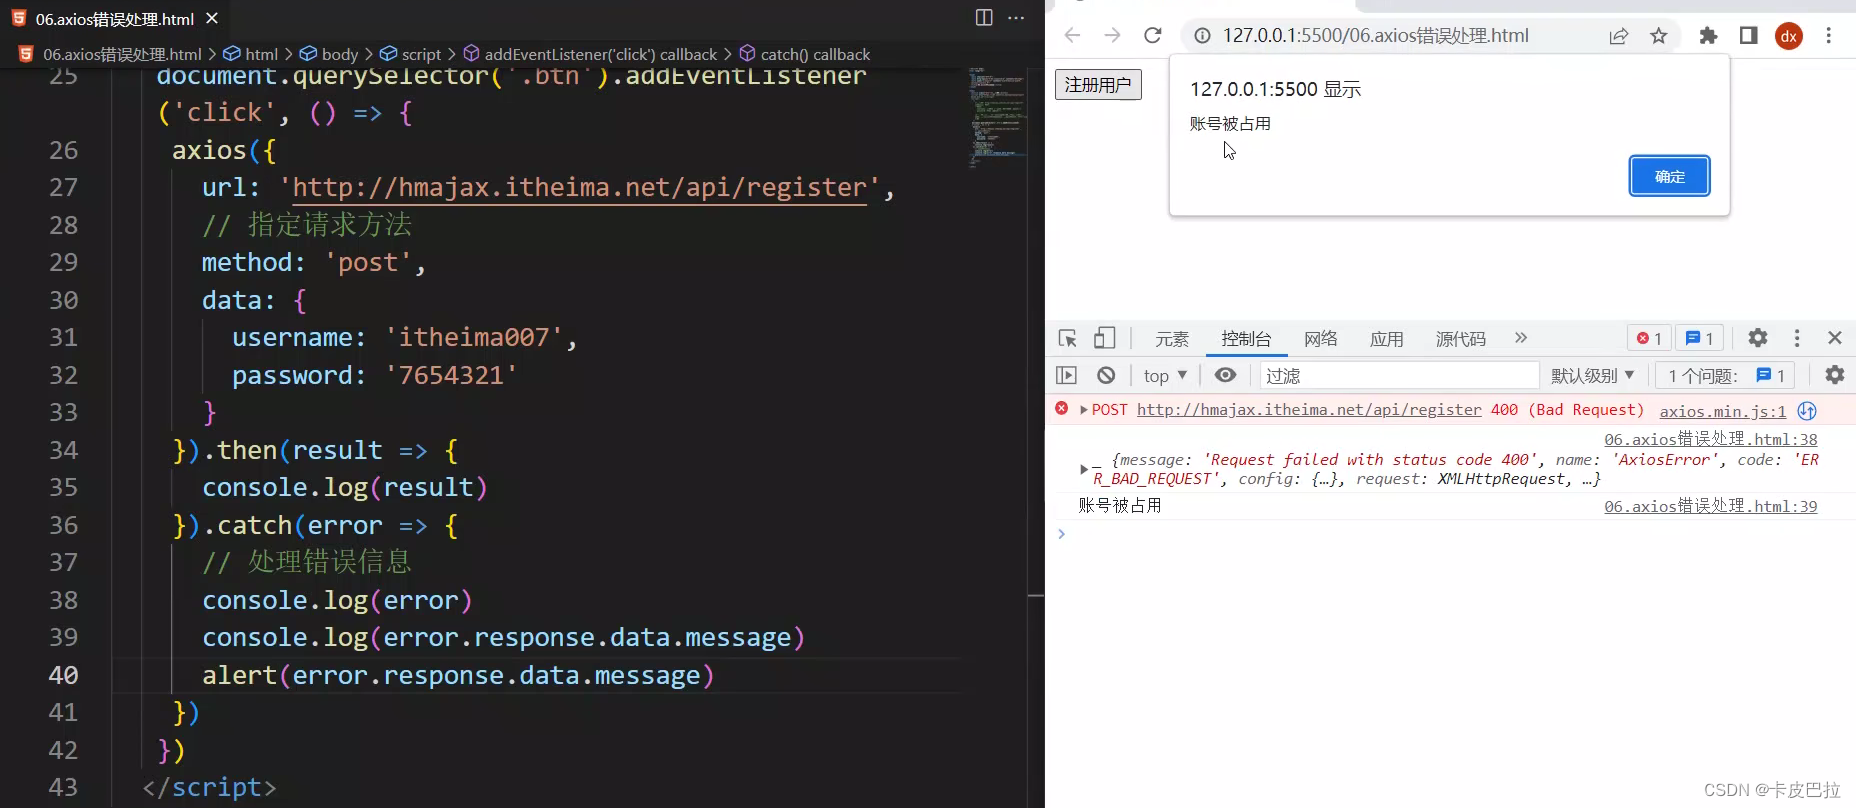The width and height of the screenshot is (1856, 808).
Task: Expand the POST 400 error entry
Action: coord(1084,410)
